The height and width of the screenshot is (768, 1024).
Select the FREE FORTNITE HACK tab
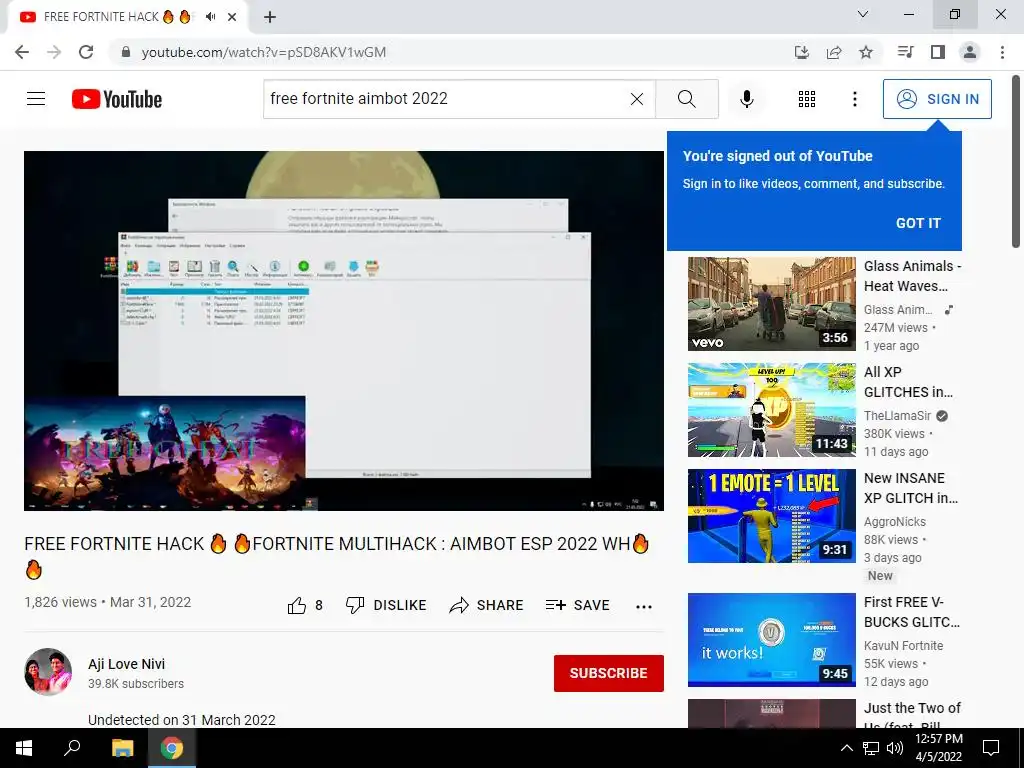(x=127, y=17)
